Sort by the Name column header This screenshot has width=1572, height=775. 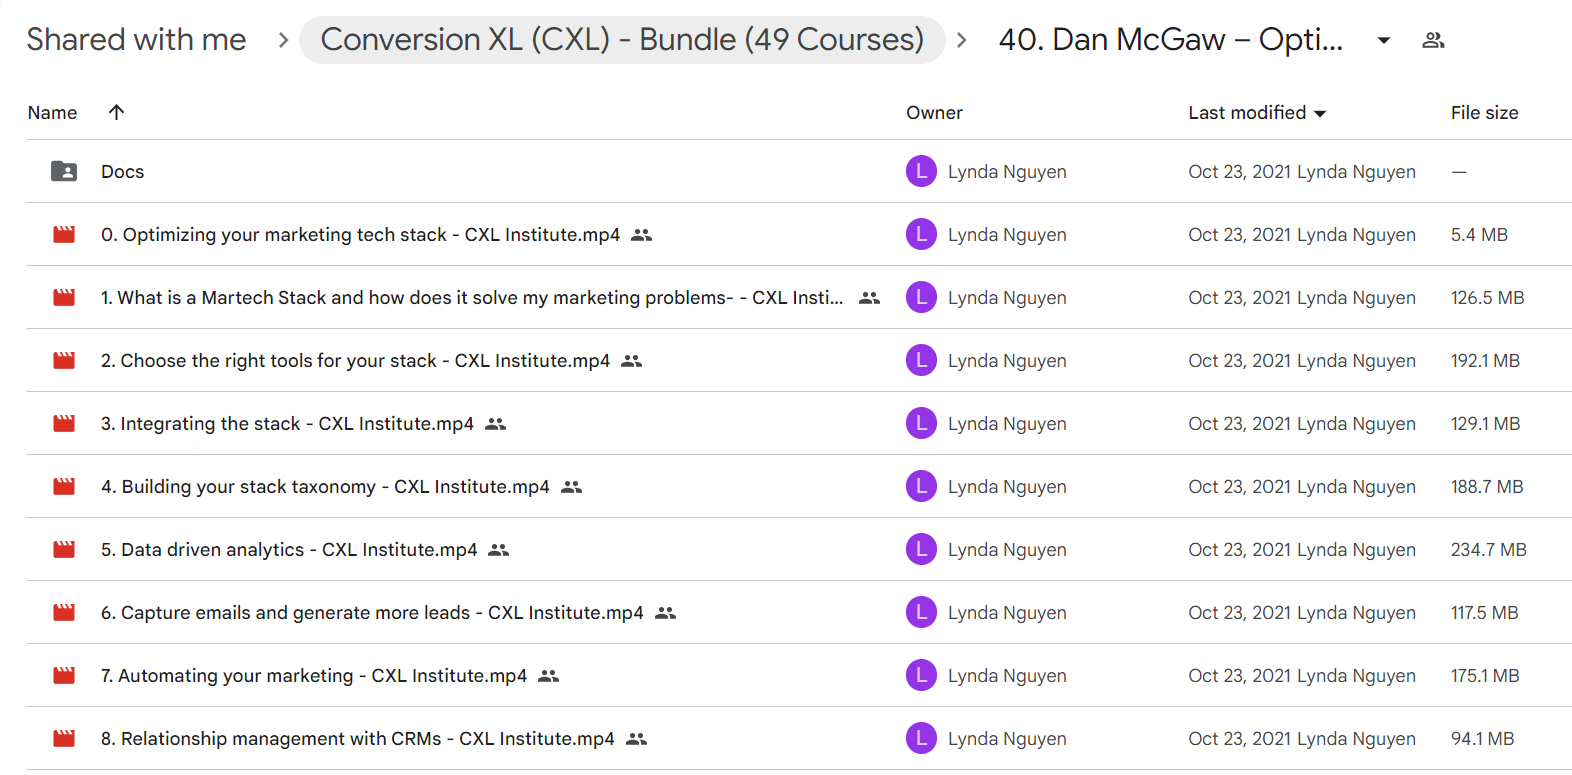[52, 113]
